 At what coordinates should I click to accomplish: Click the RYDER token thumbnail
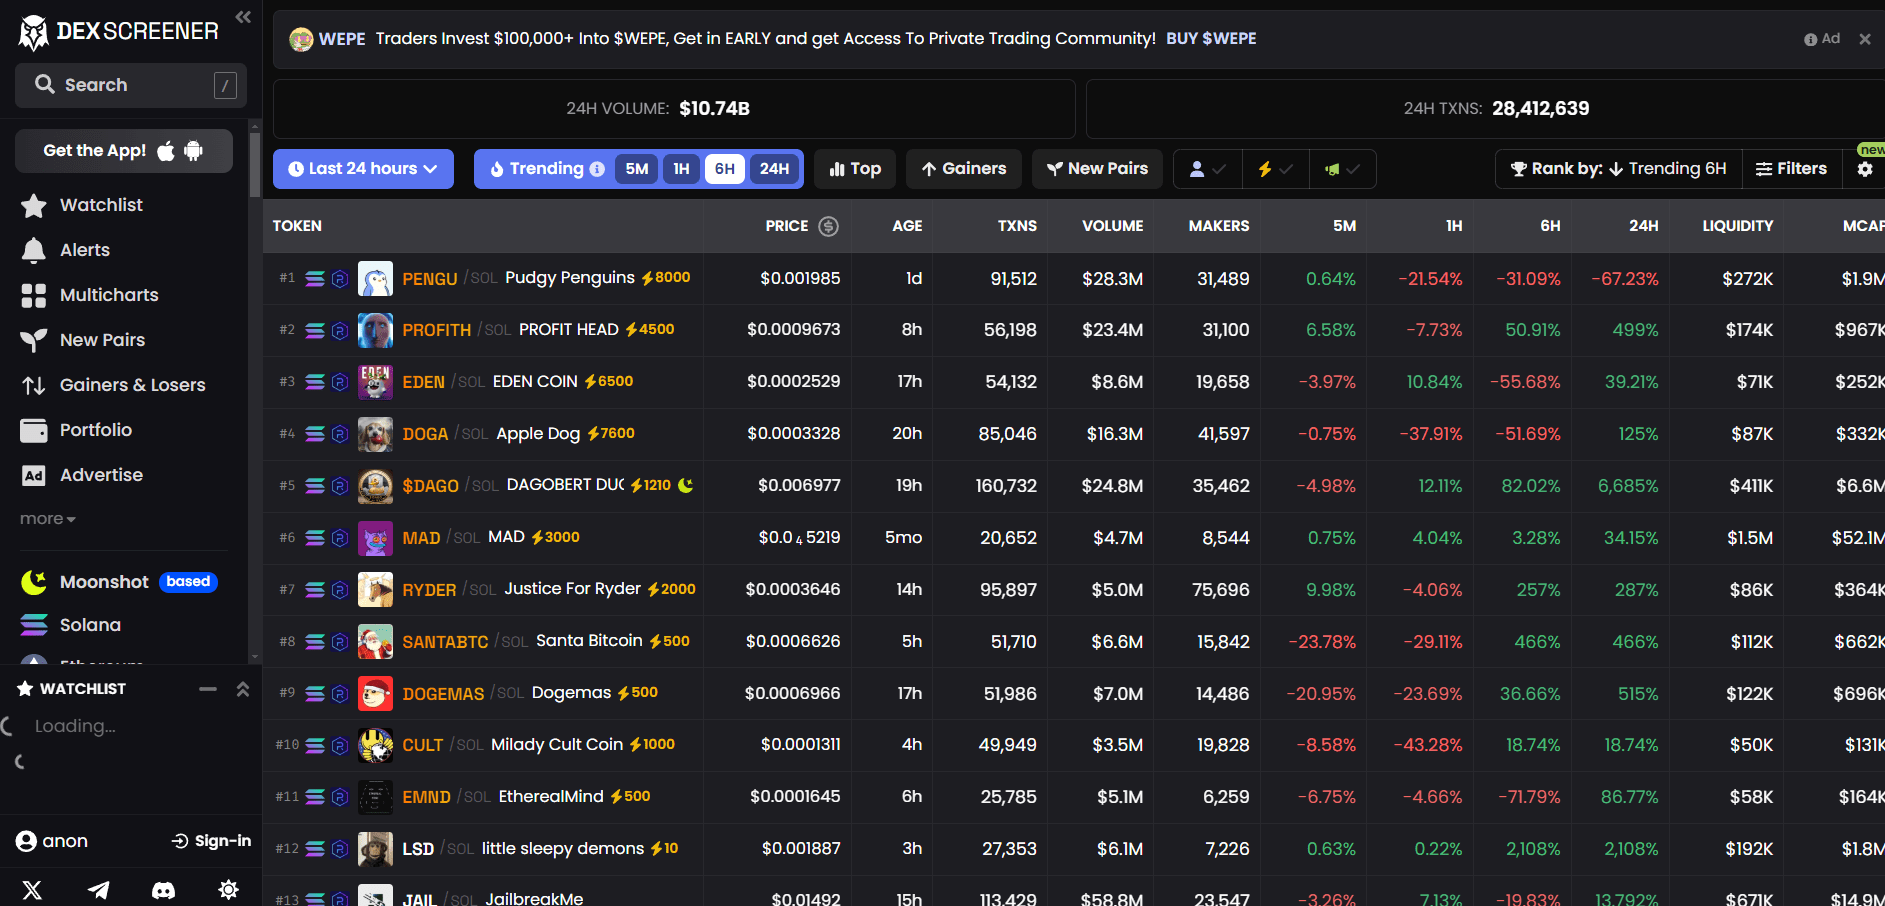(375, 590)
